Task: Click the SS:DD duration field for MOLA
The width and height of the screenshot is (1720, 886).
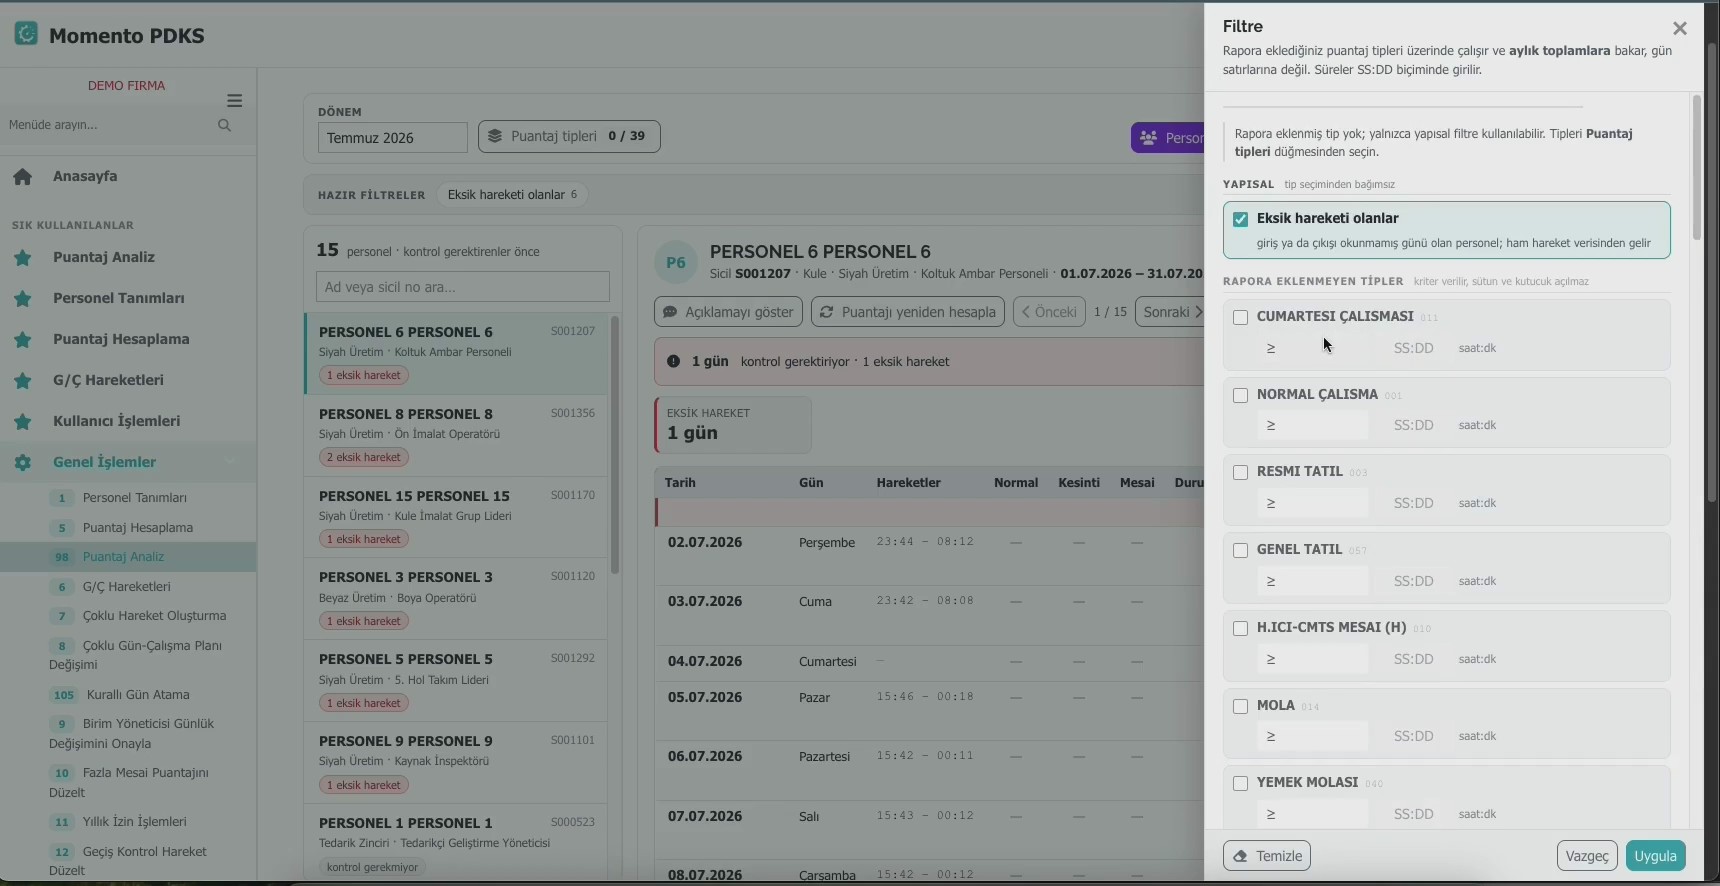Action: click(1413, 736)
